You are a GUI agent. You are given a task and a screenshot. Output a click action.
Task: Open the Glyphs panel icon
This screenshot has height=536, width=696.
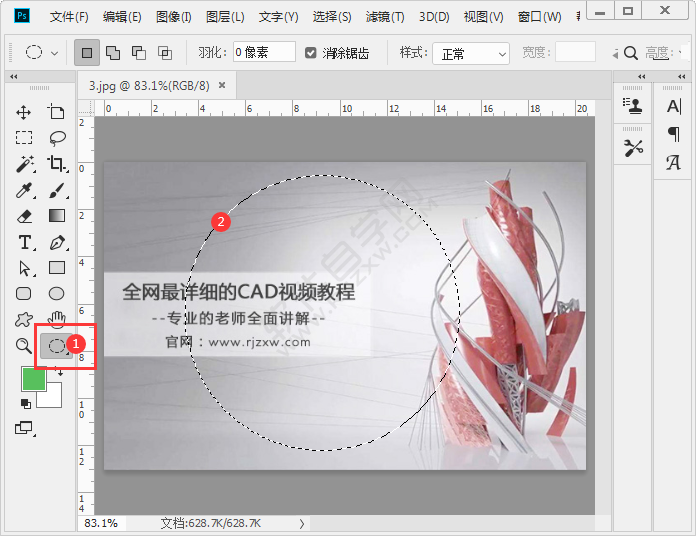673,162
